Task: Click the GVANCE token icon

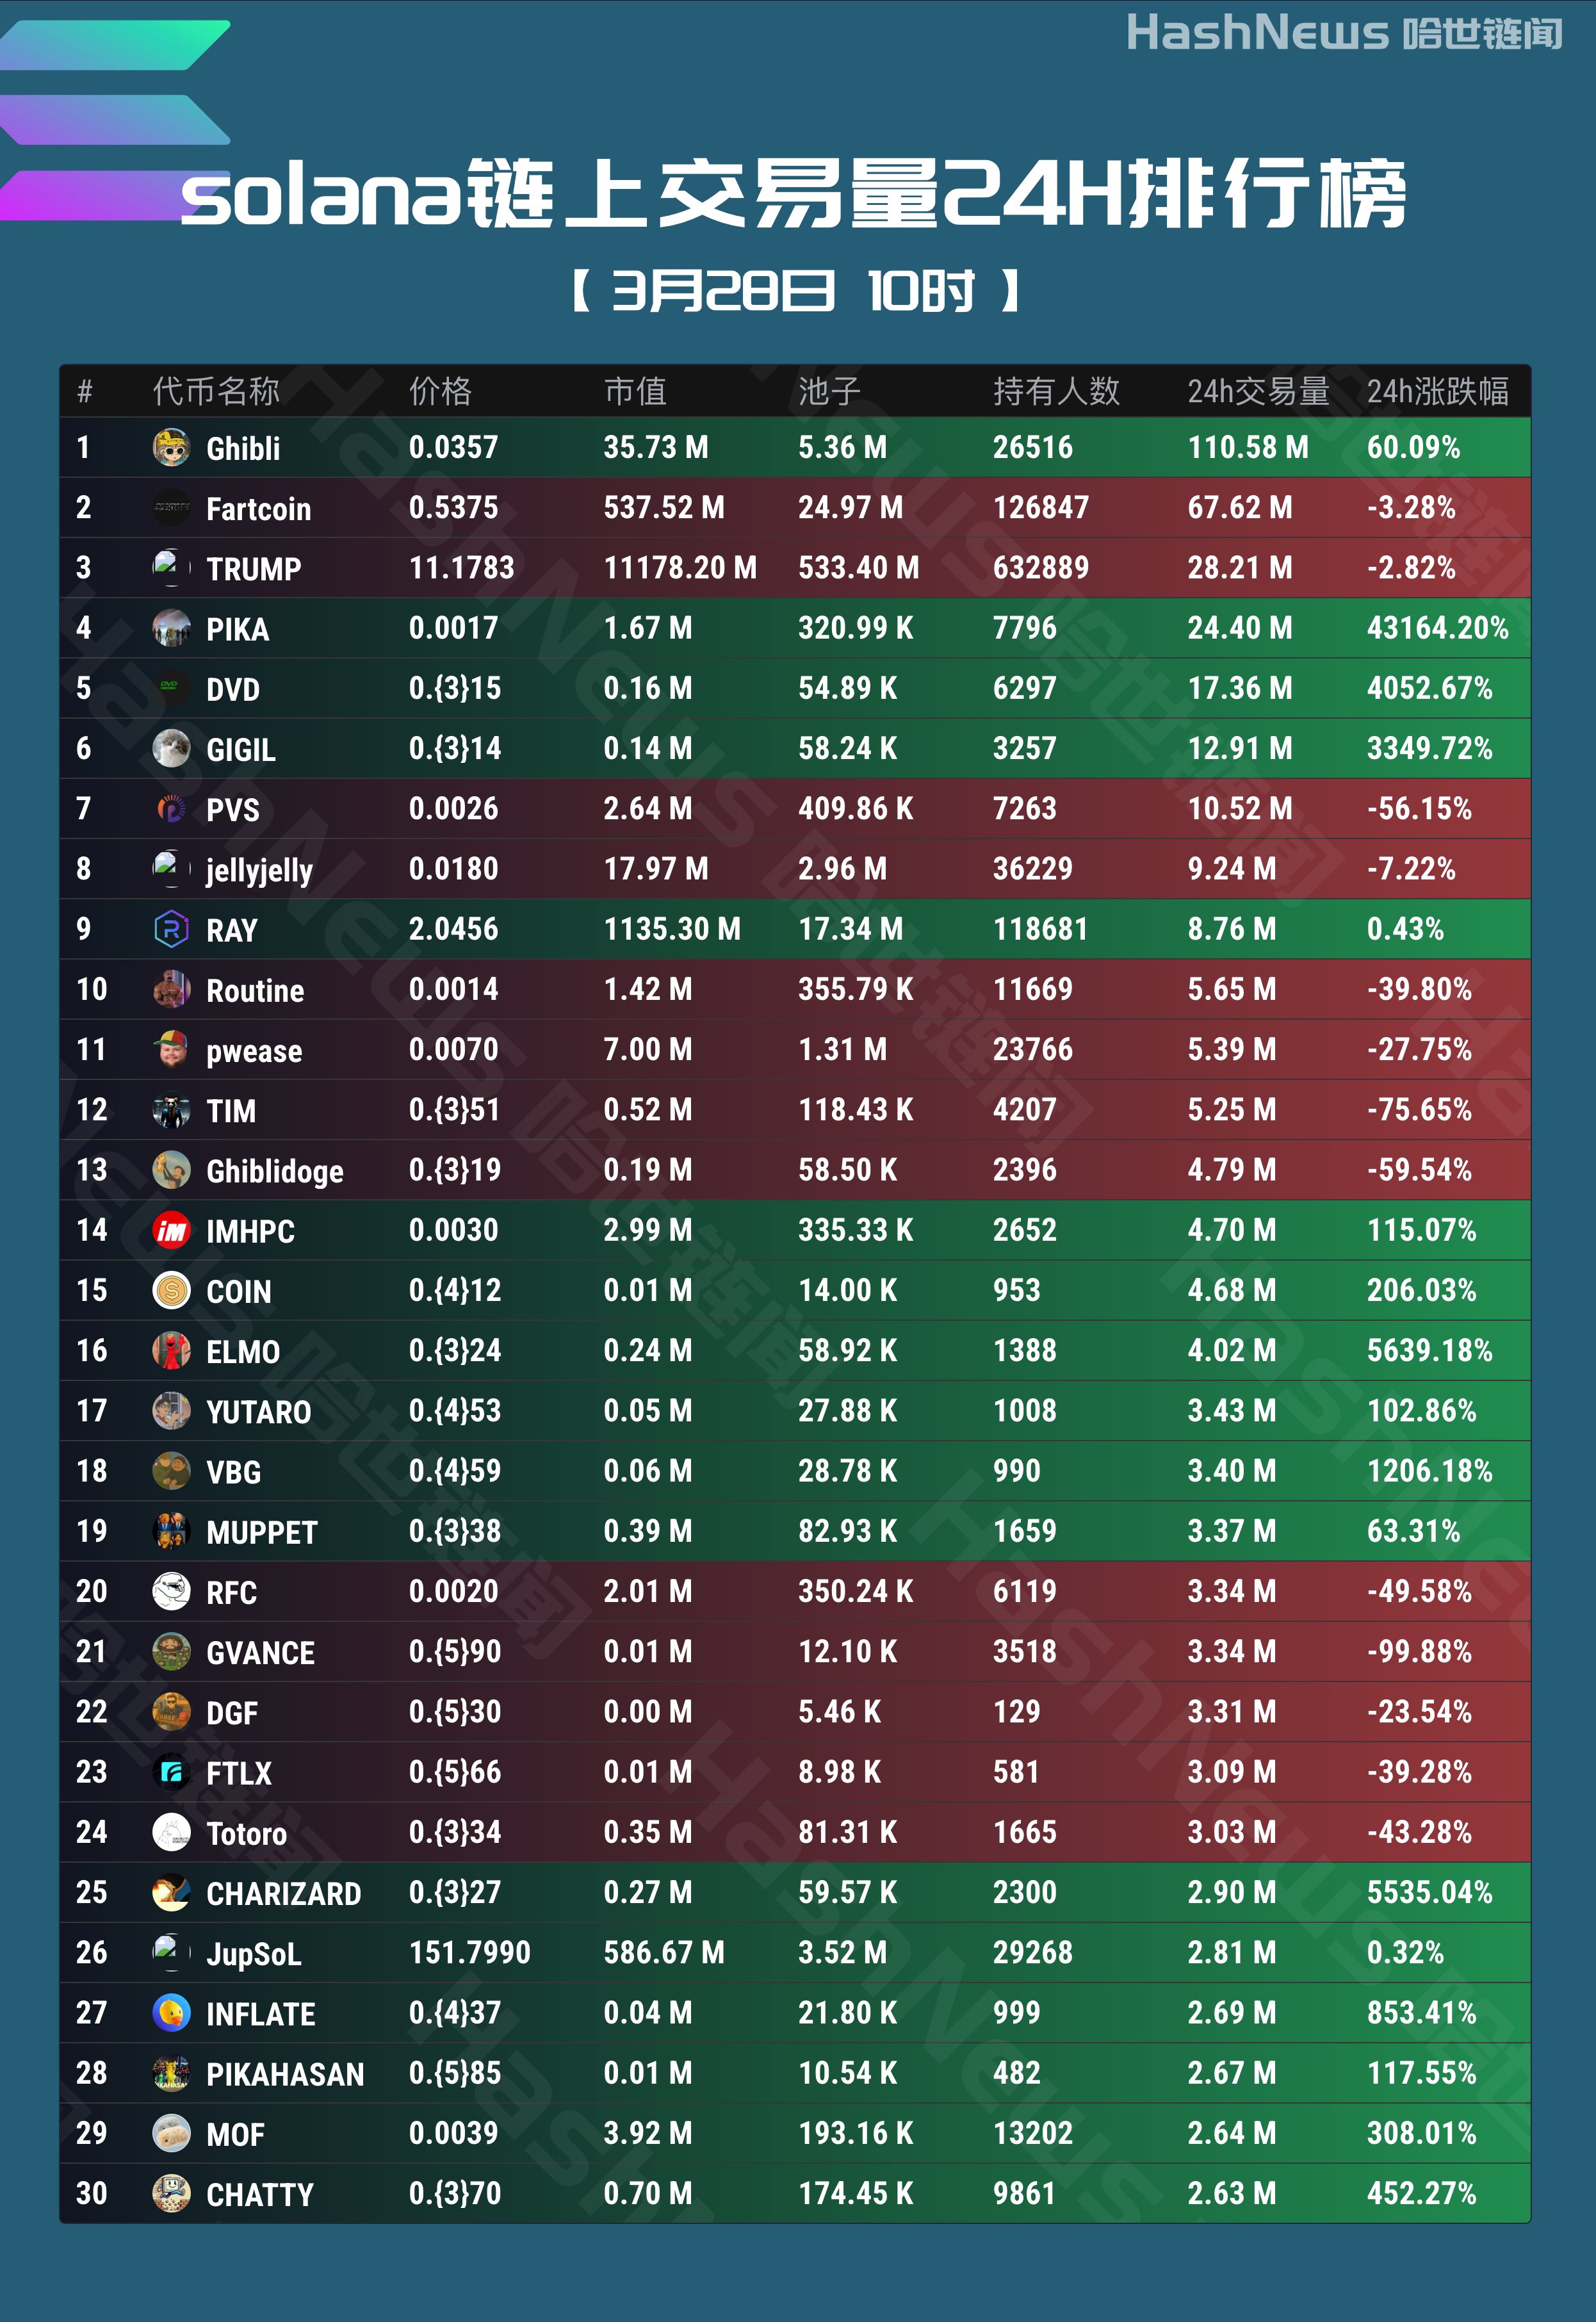Action: [x=171, y=1651]
